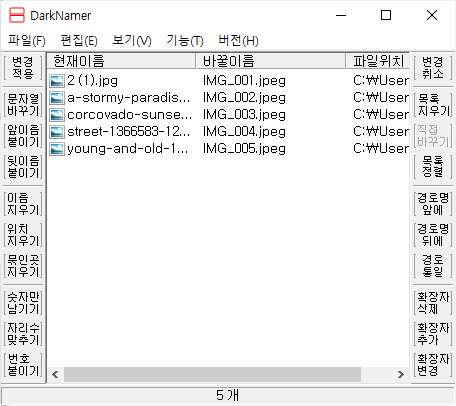Close the DarkNamer window
This screenshot has height=406, width=456.
coord(432,15)
